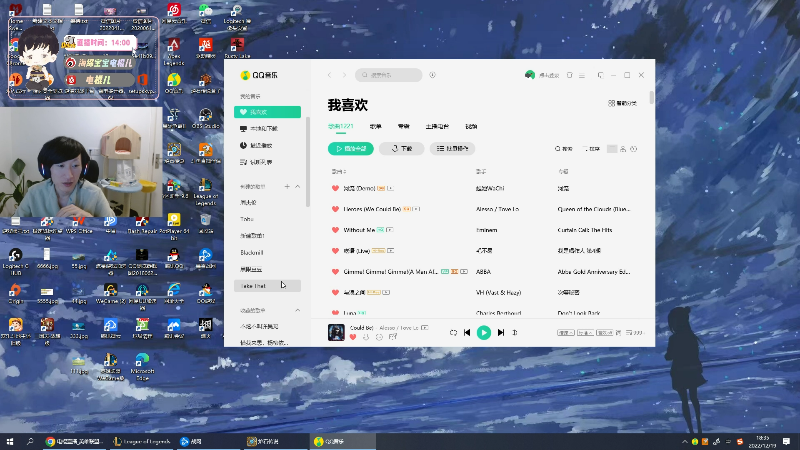Play MV for Without Me row
This screenshot has width=800, height=450.
click(x=390, y=230)
